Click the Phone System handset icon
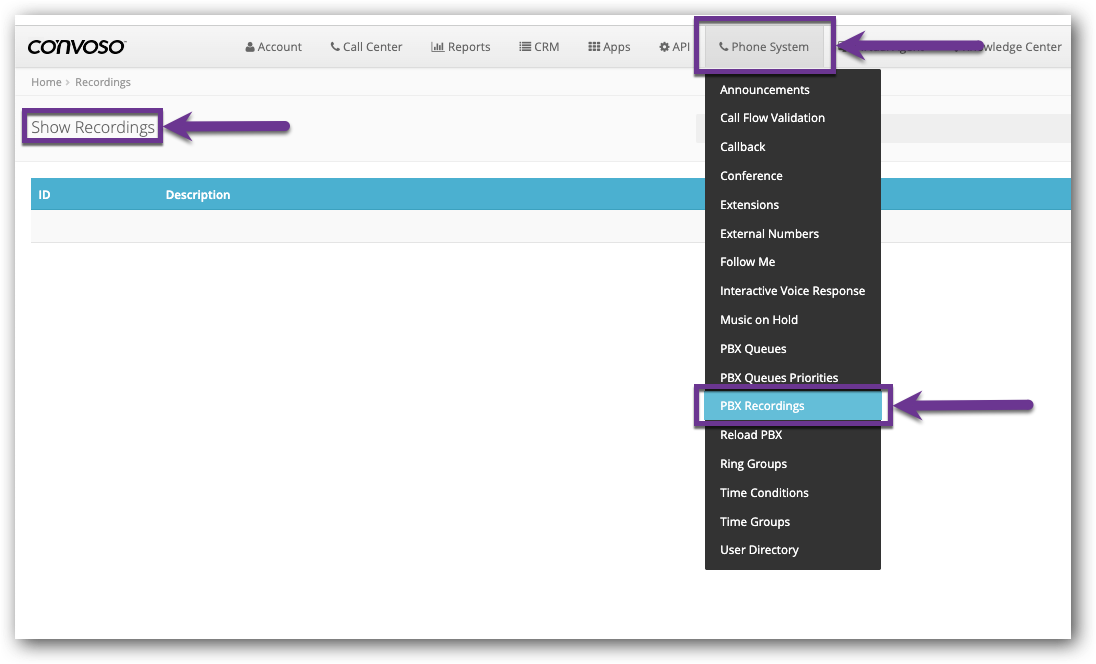The width and height of the screenshot is (1096, 664). pyautogui.click(x=723, y=47)
